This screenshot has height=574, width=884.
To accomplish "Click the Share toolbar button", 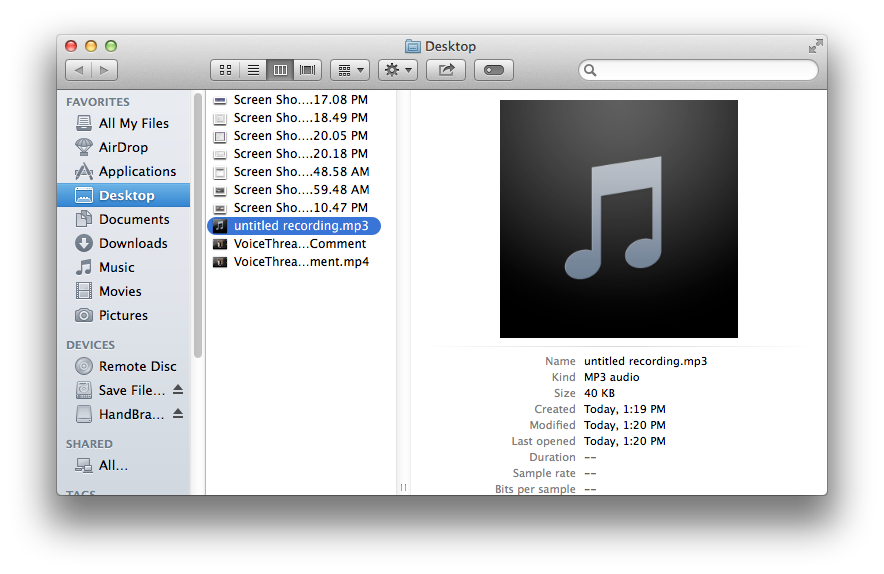I will click(446, 70).
